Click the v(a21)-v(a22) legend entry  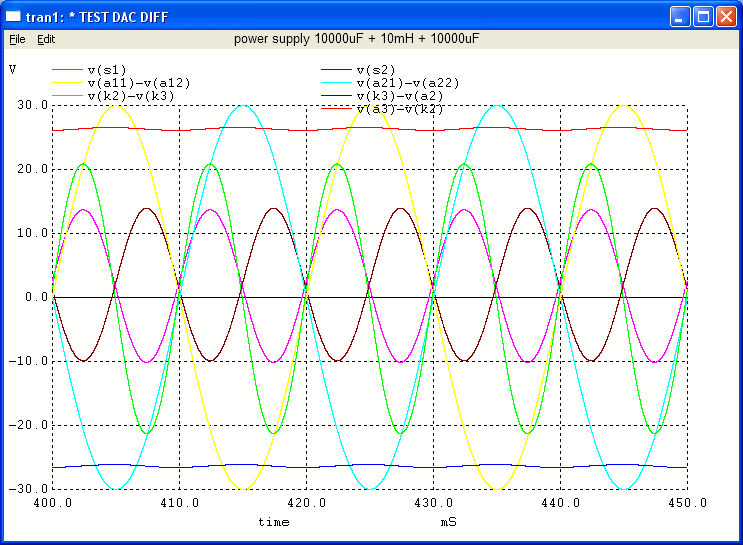407,82
